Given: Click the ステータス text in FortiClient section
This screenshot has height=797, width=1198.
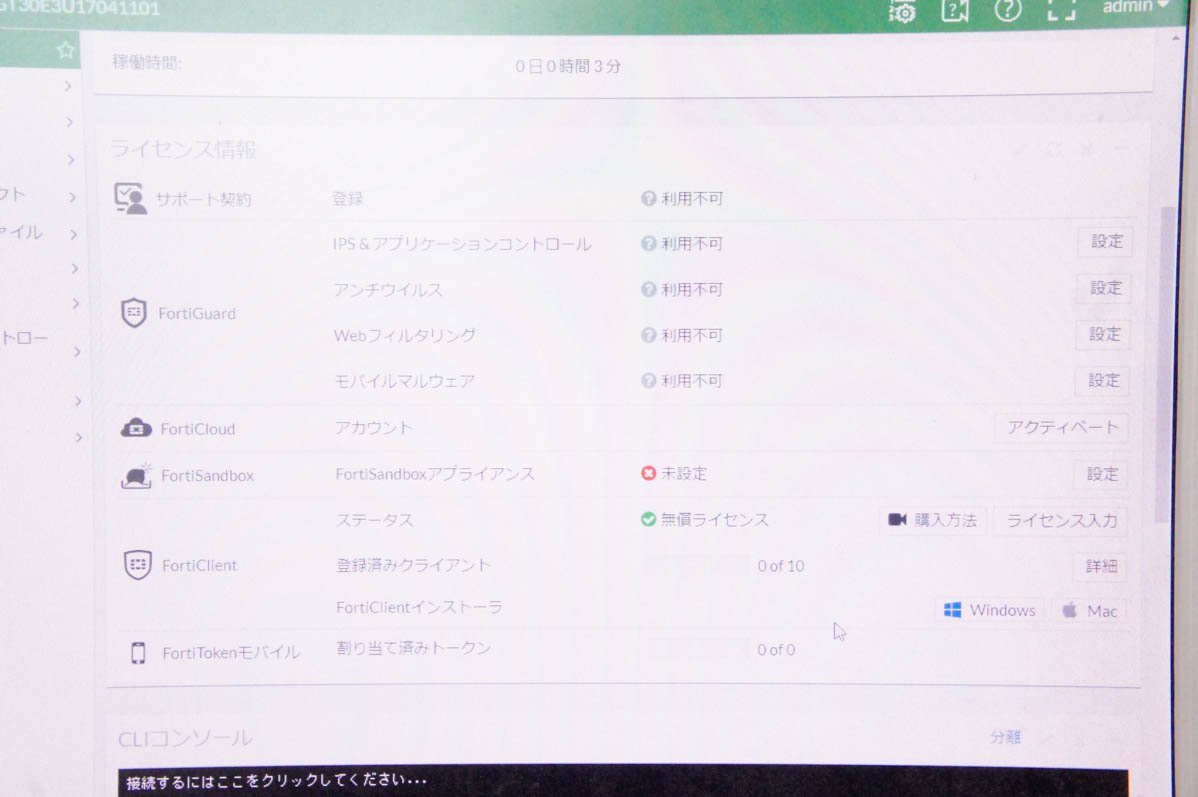Looking at the screenshot, I should click(x=374, y=520).
